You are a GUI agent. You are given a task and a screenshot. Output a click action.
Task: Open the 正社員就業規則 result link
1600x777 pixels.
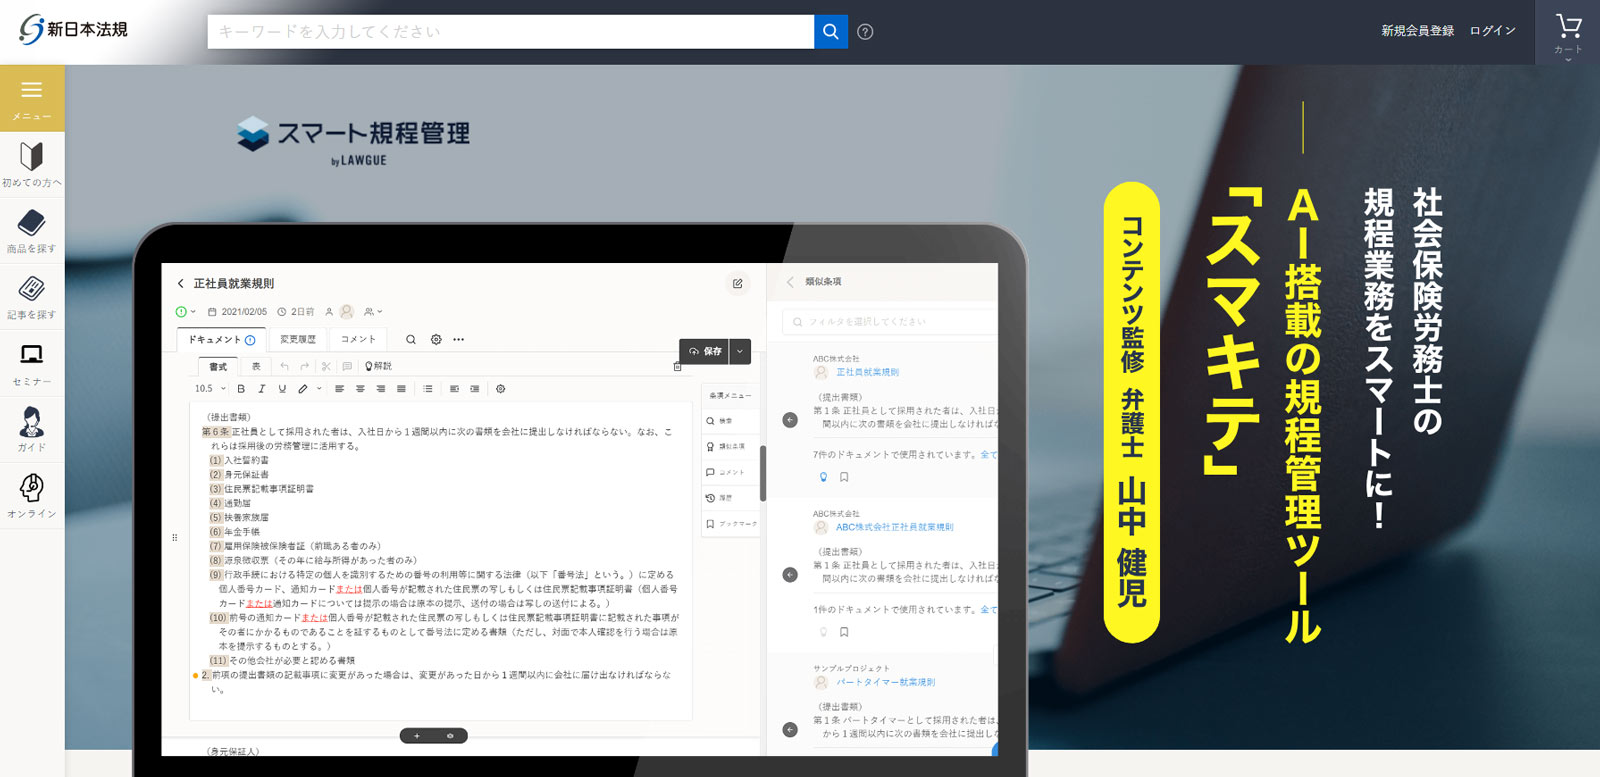(x=867, y=372)
